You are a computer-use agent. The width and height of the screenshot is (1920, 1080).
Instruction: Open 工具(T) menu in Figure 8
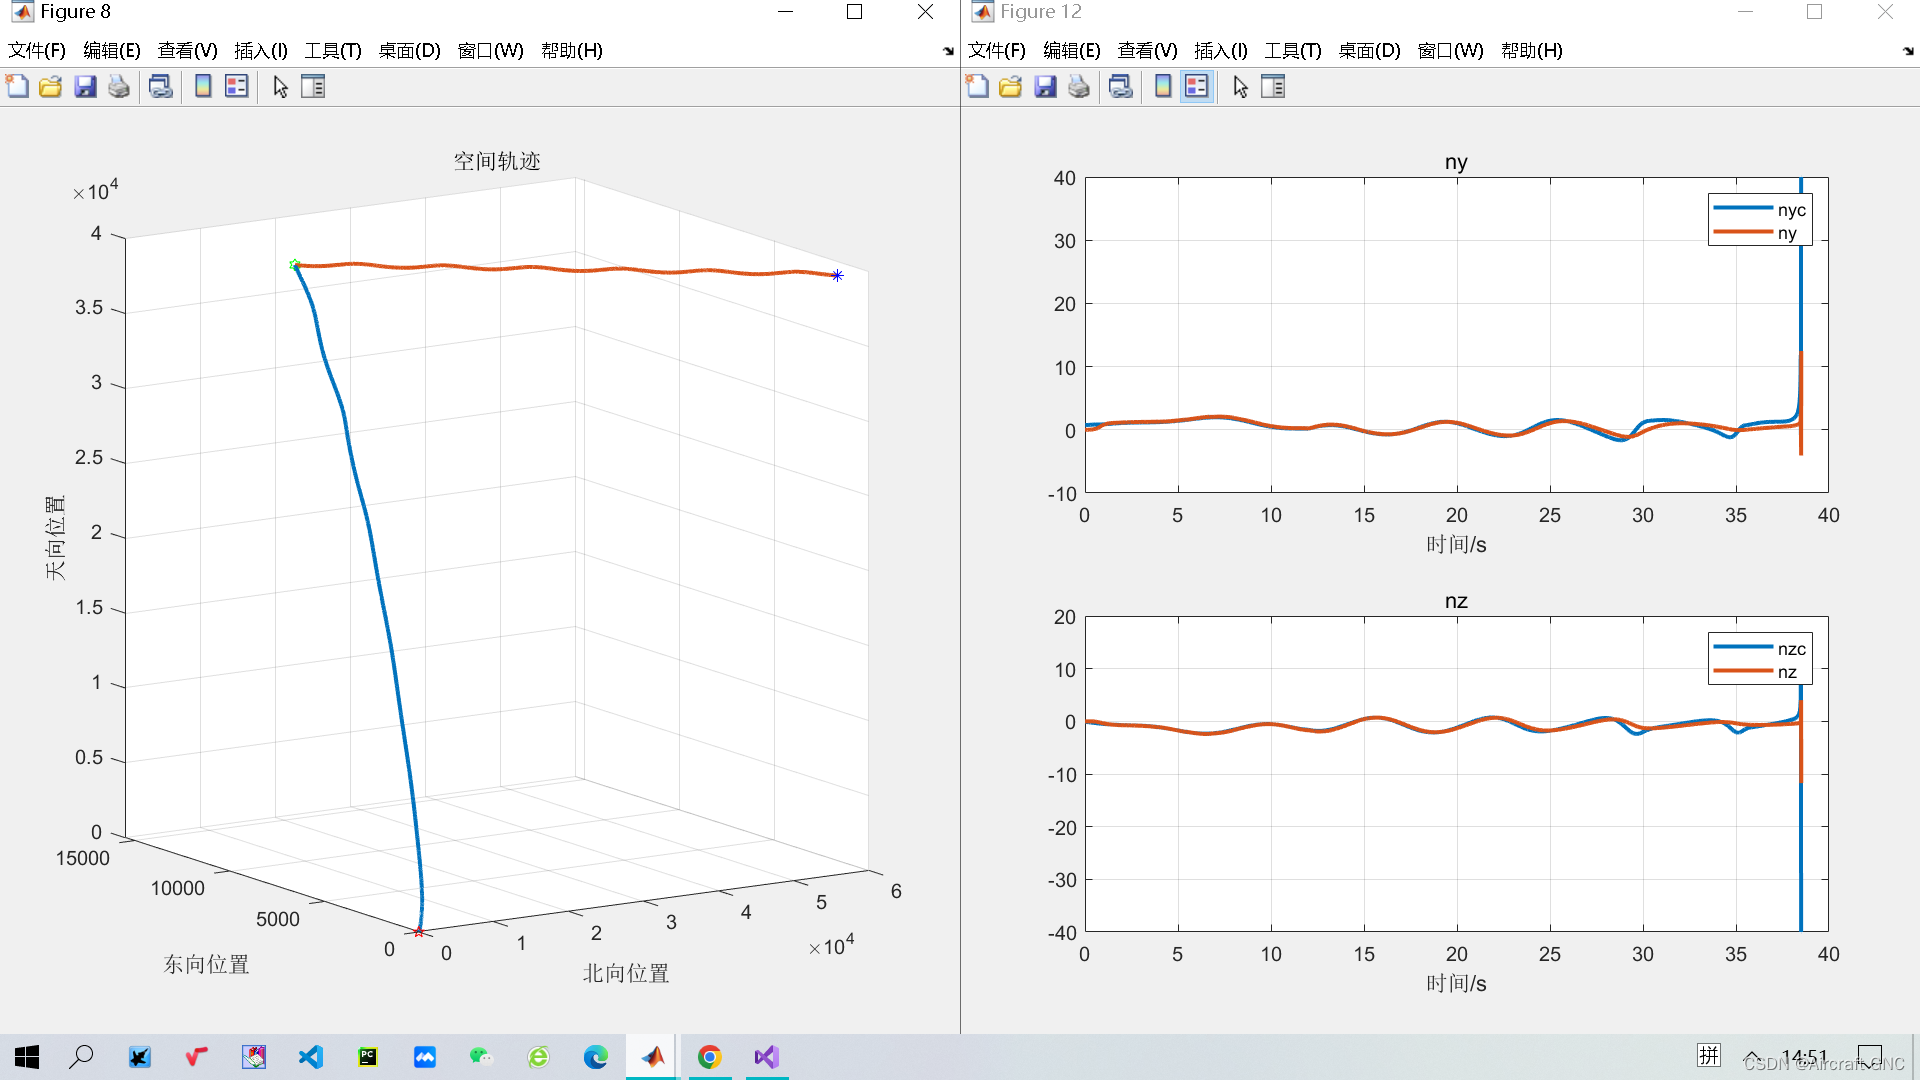point(333,51)
